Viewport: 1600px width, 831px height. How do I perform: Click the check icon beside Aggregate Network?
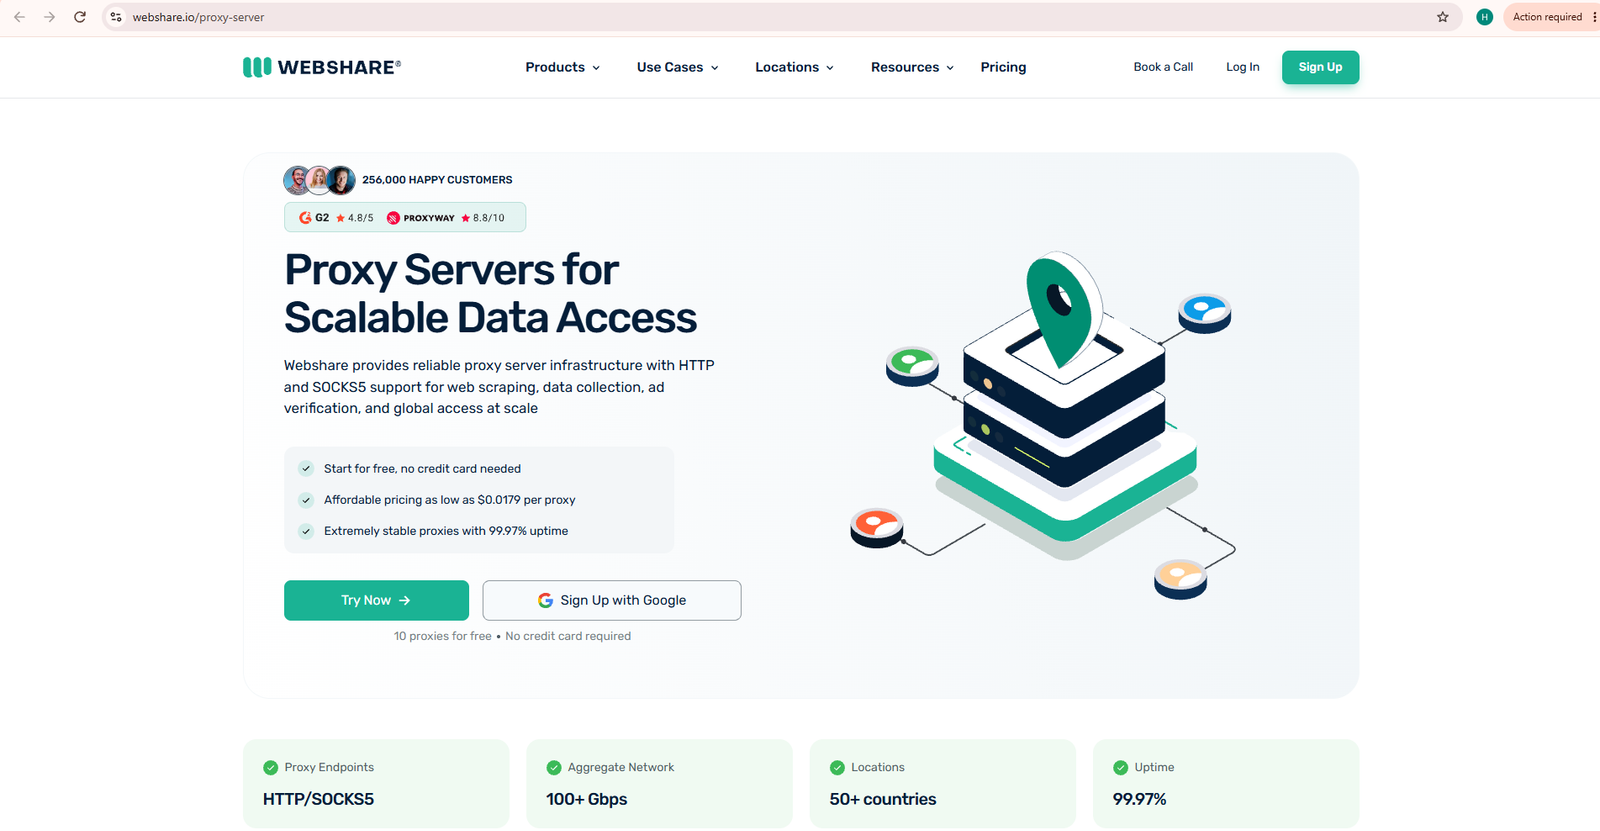point(554,768)
